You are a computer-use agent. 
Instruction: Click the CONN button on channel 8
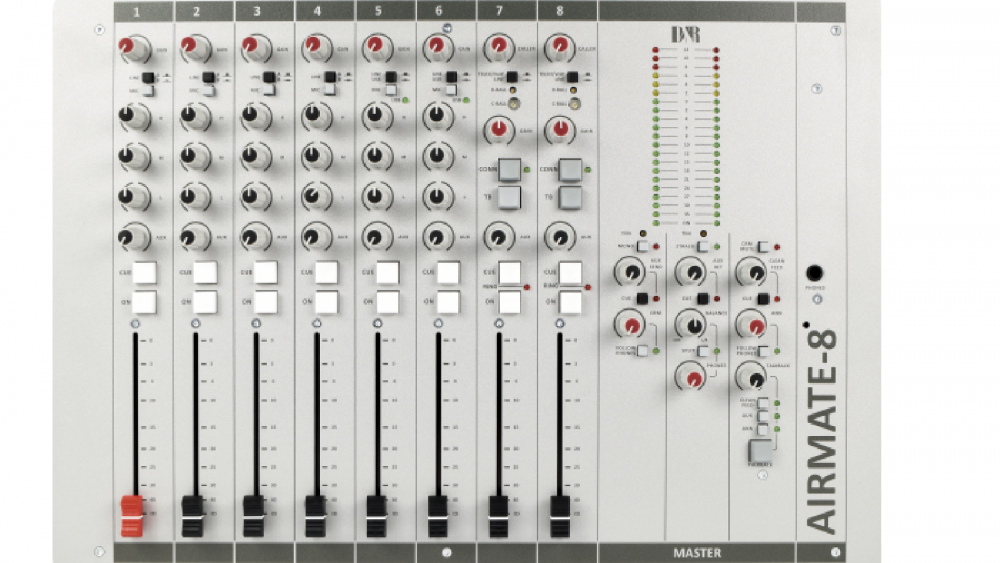(570, 170)
